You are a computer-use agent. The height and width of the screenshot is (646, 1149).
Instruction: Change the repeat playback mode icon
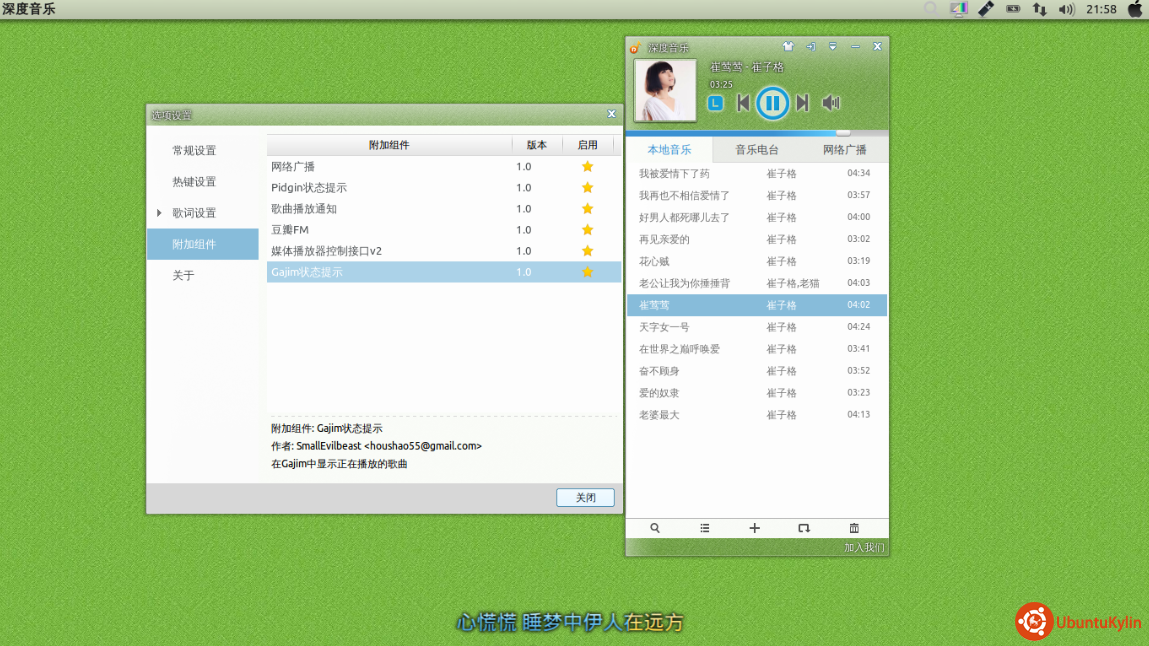click(x=804, y=528)
